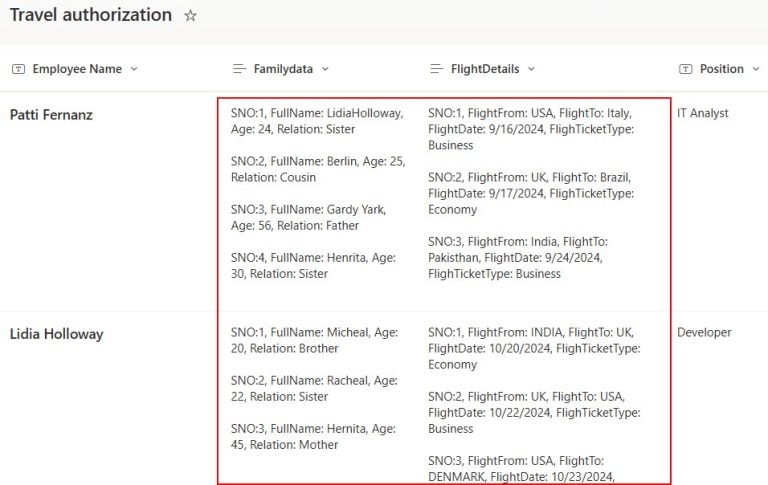768x485 pixels.
Task: Click the UK to Brazil flight entry
Action: coord(531,193)
